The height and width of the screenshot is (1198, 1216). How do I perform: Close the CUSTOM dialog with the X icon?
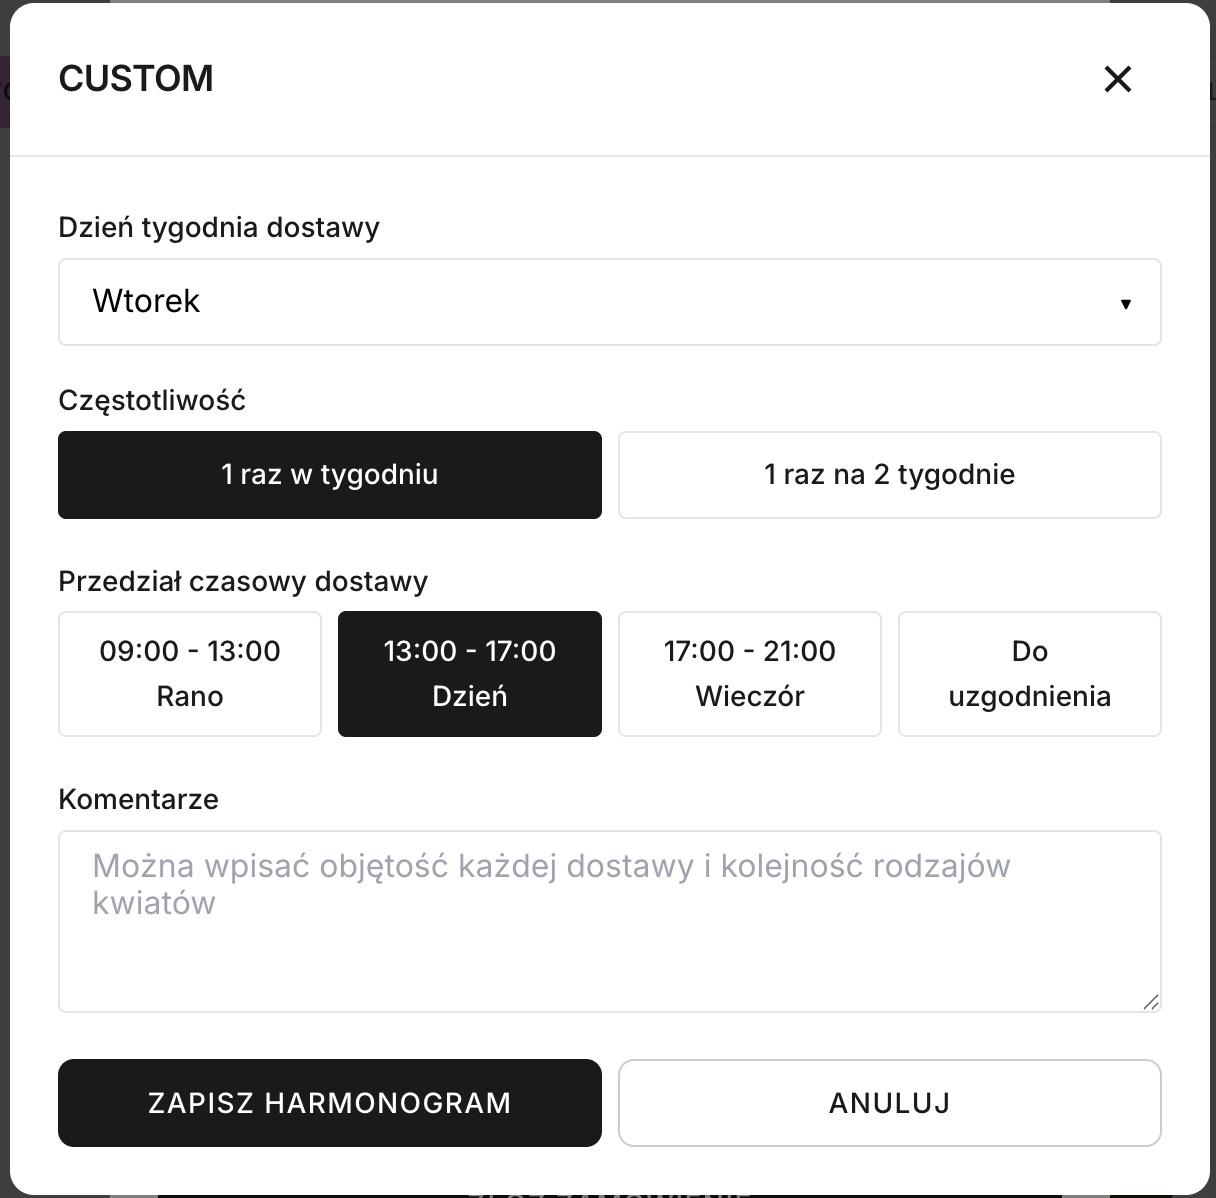pos(1118,79)
